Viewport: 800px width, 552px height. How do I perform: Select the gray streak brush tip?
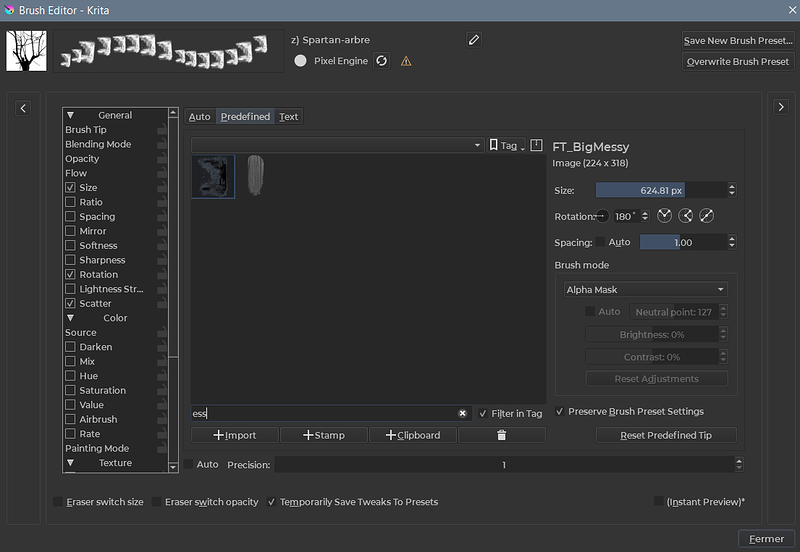(256, 175)
